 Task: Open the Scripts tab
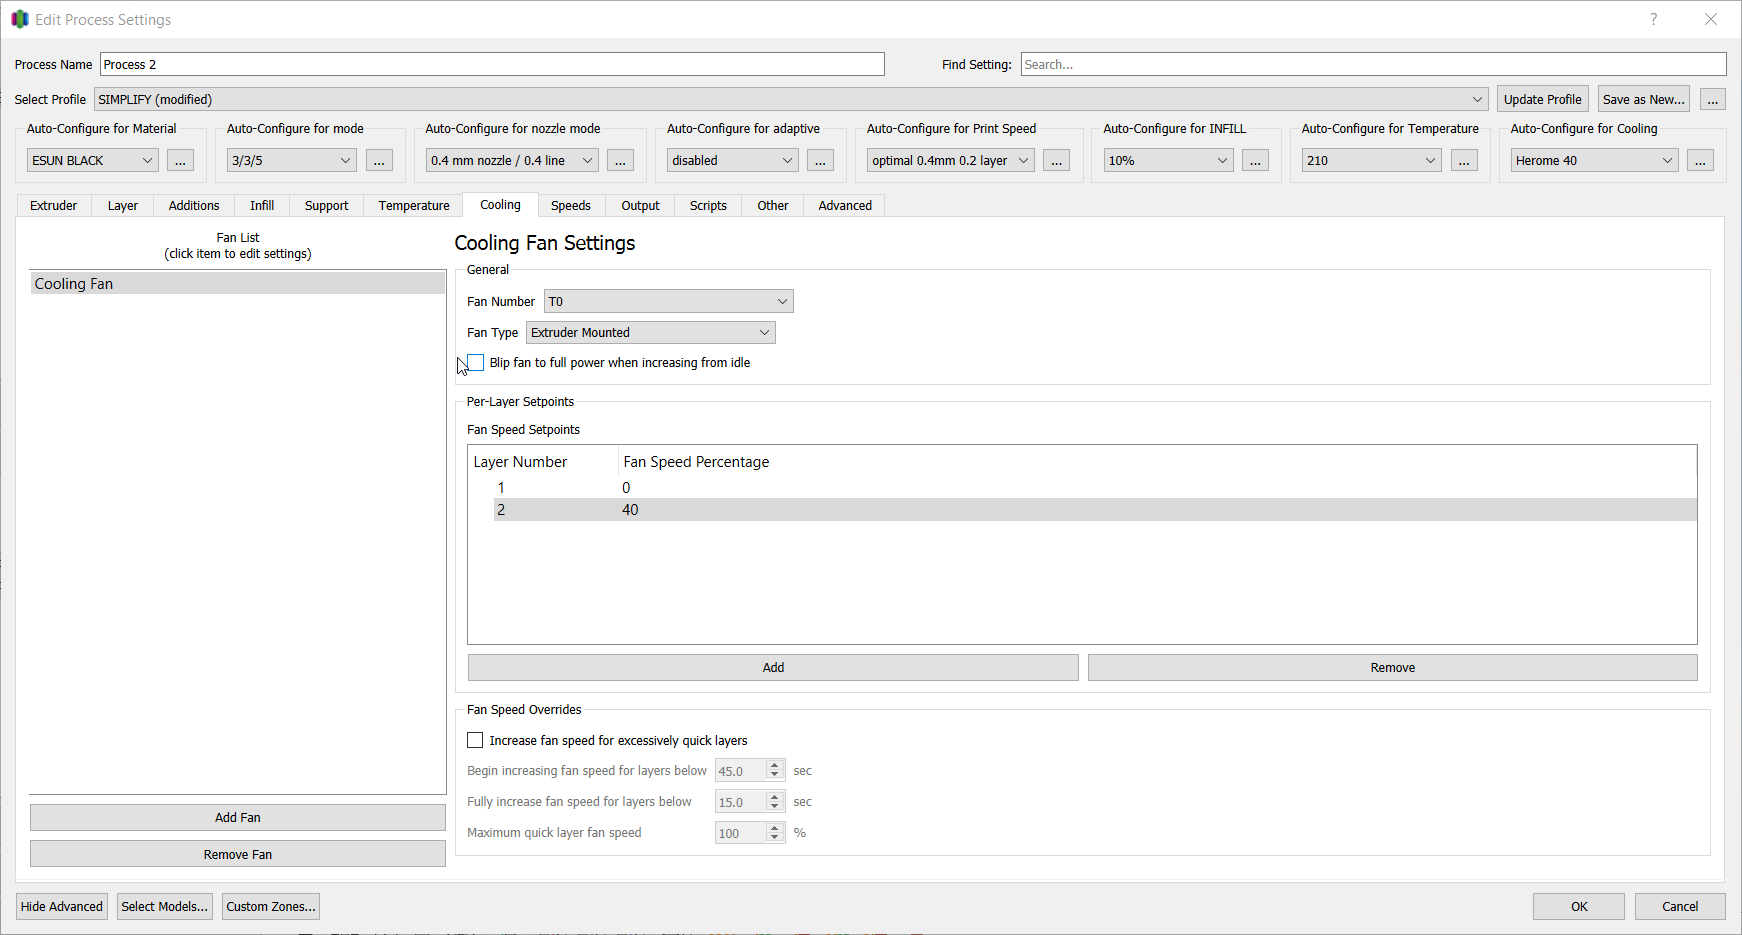coord(708,205)
